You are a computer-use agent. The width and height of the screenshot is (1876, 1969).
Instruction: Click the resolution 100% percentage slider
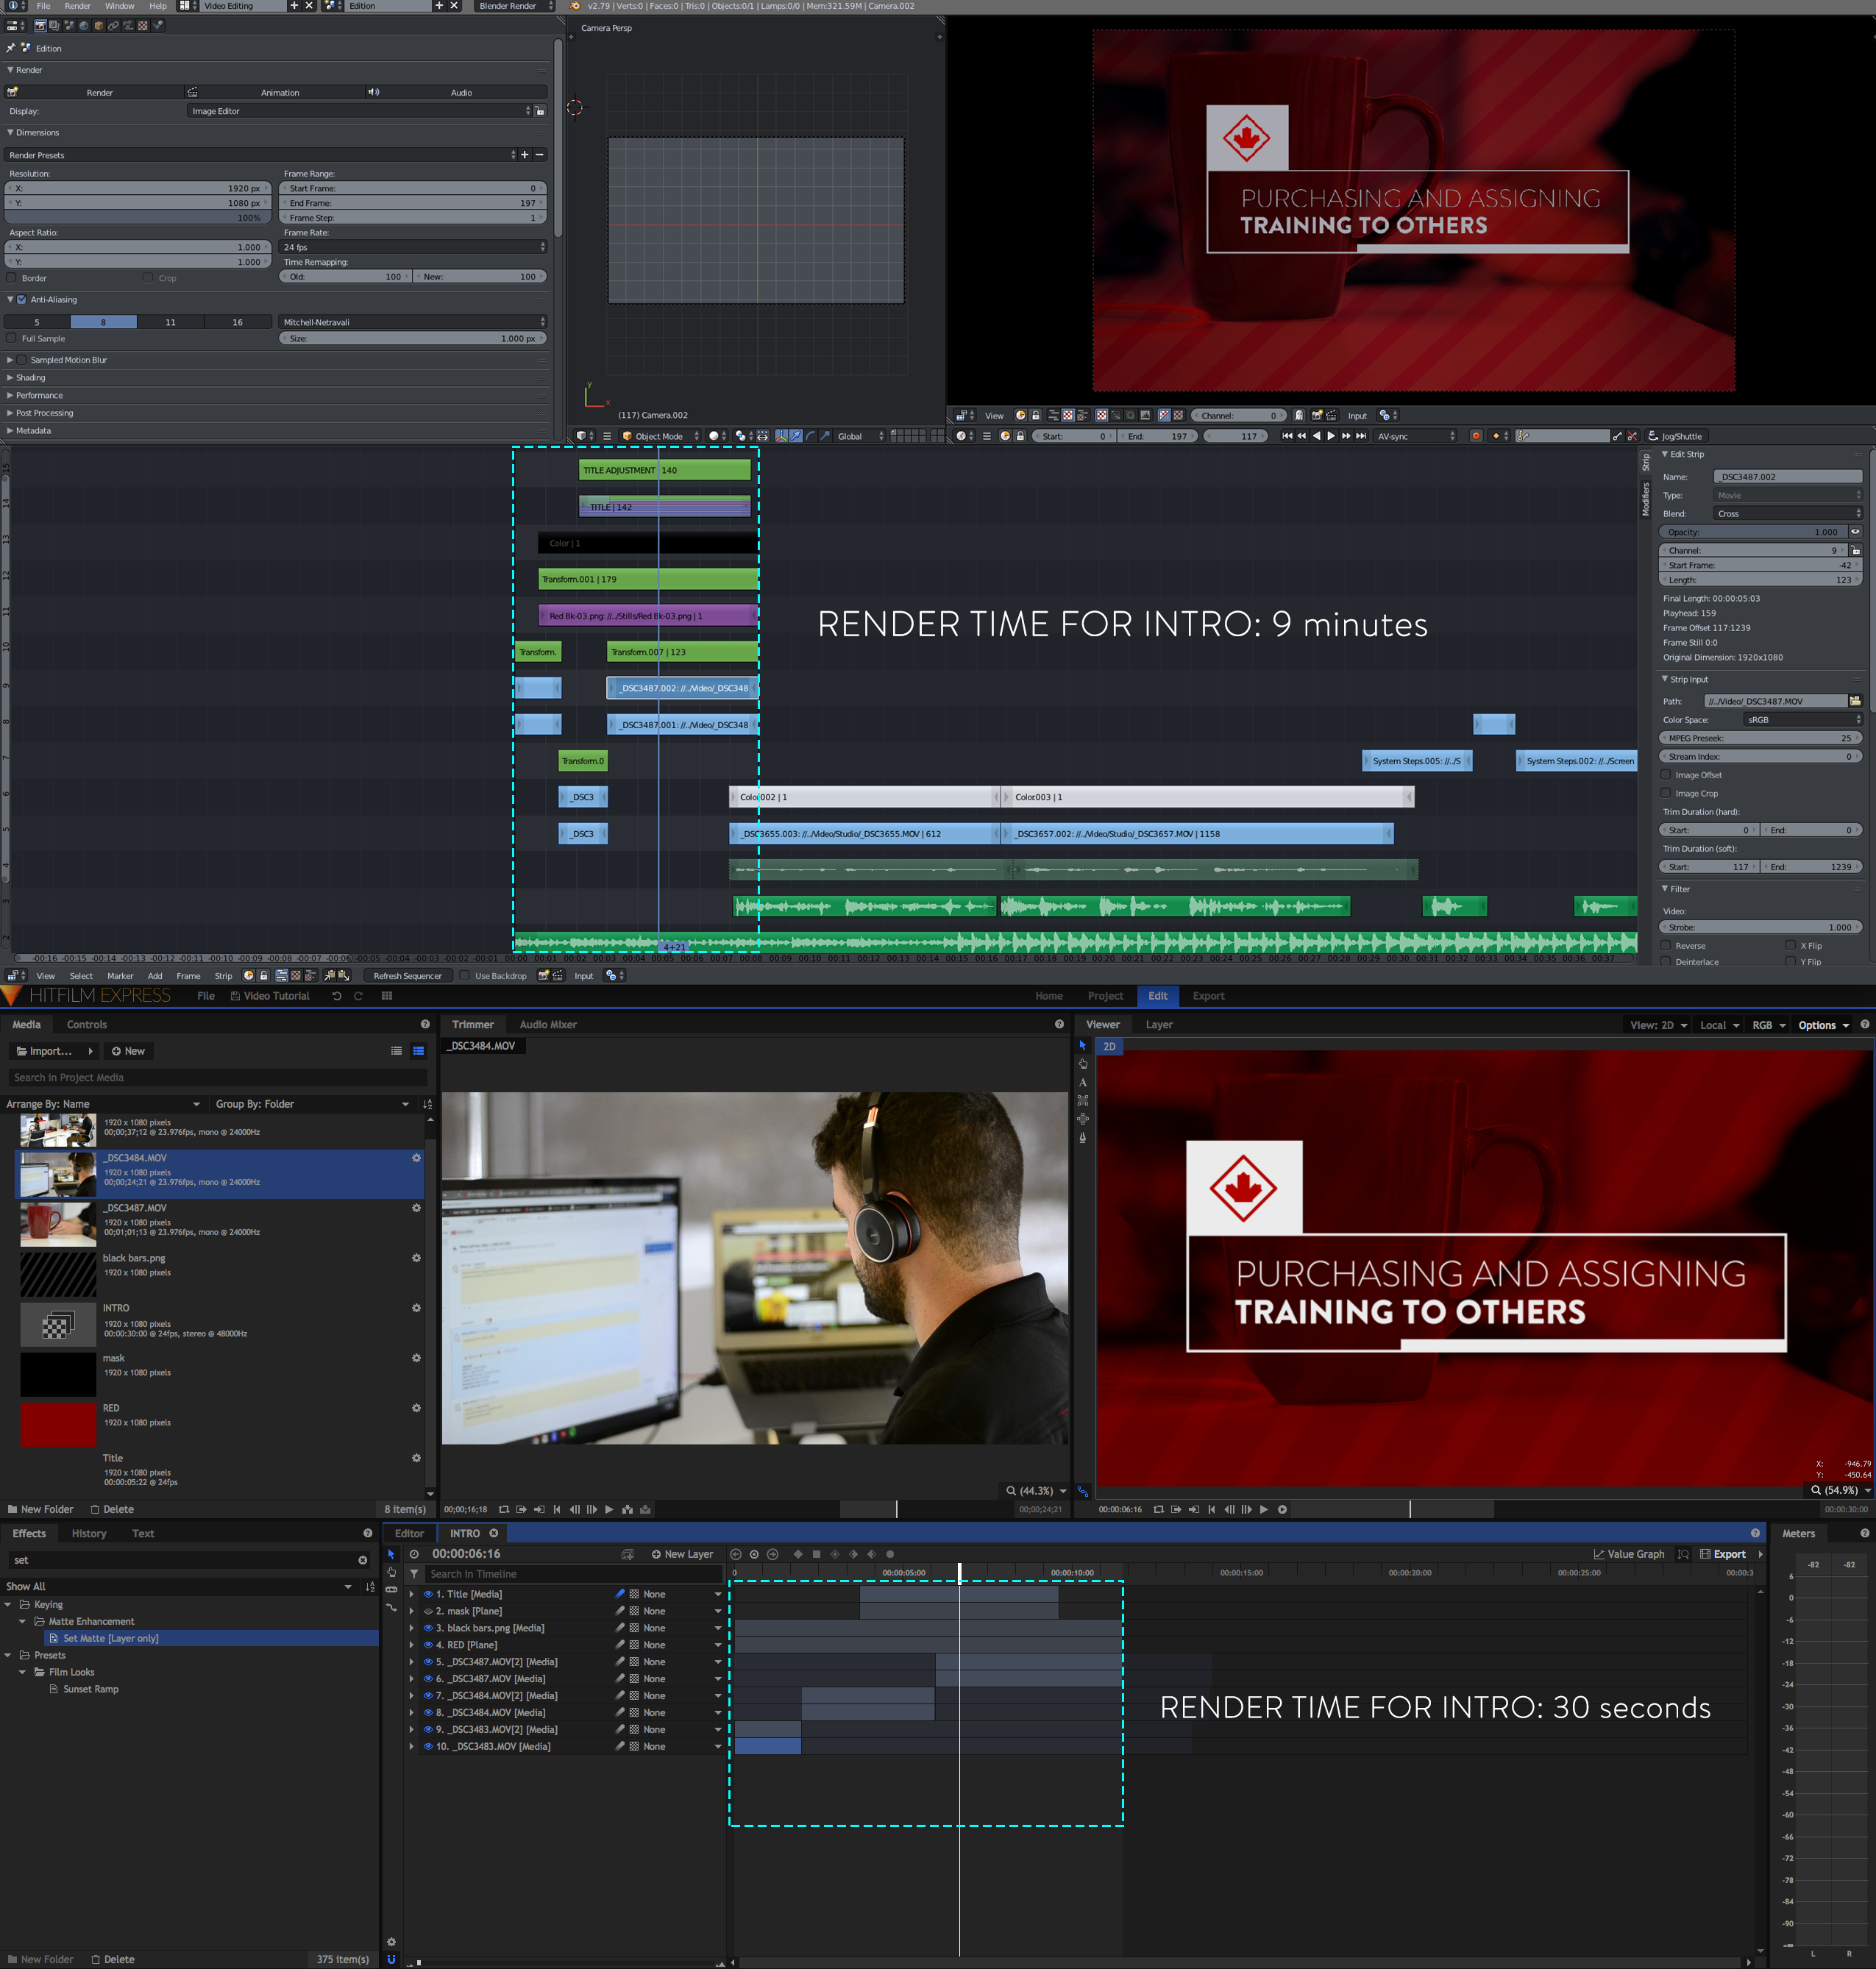click(138, 218)
